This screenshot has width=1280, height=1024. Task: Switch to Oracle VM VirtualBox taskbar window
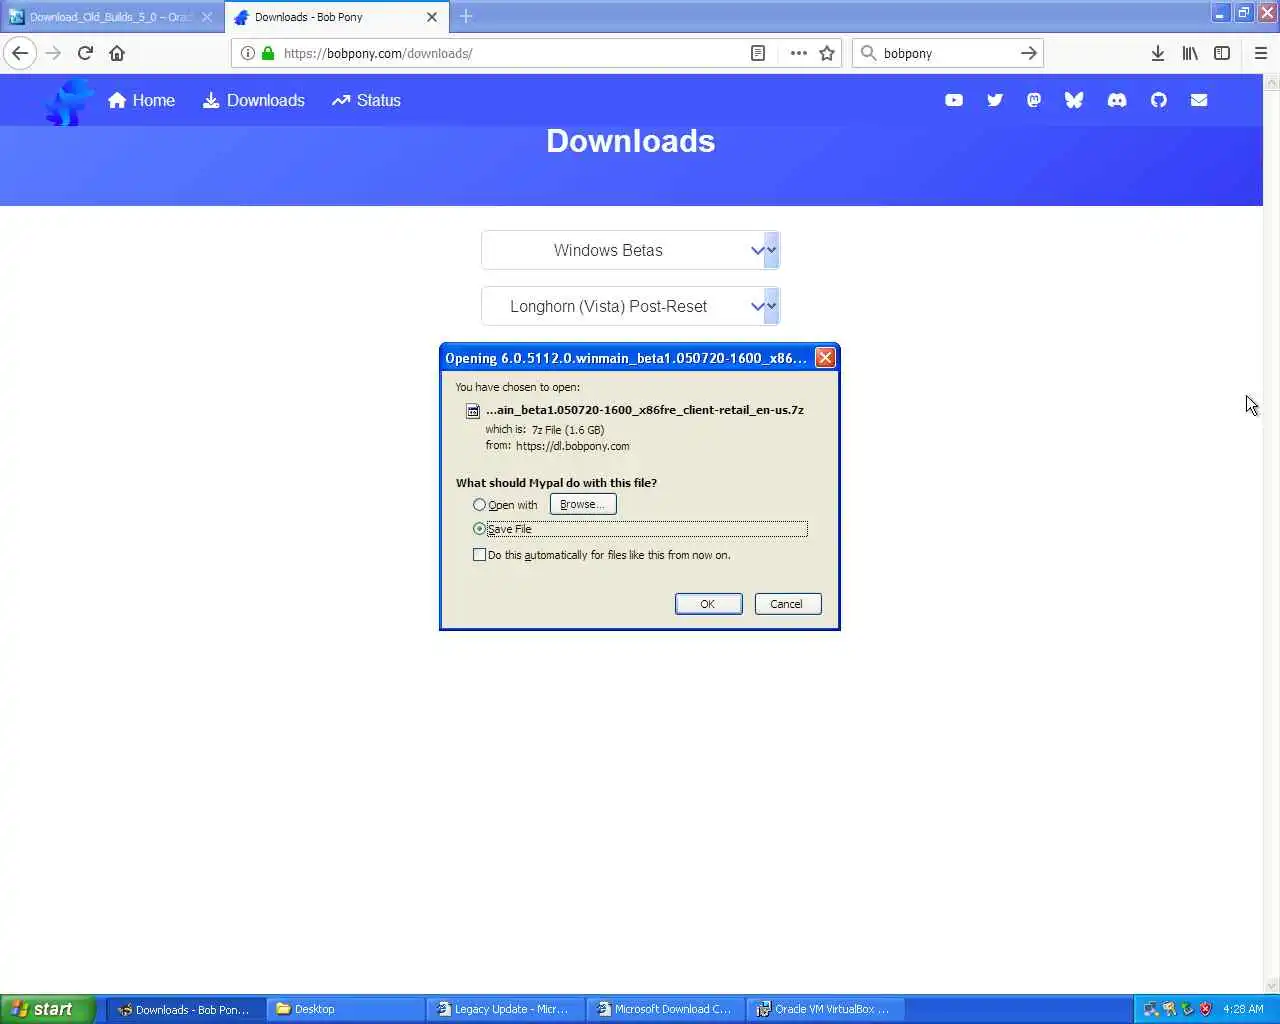coord(826,1009)
